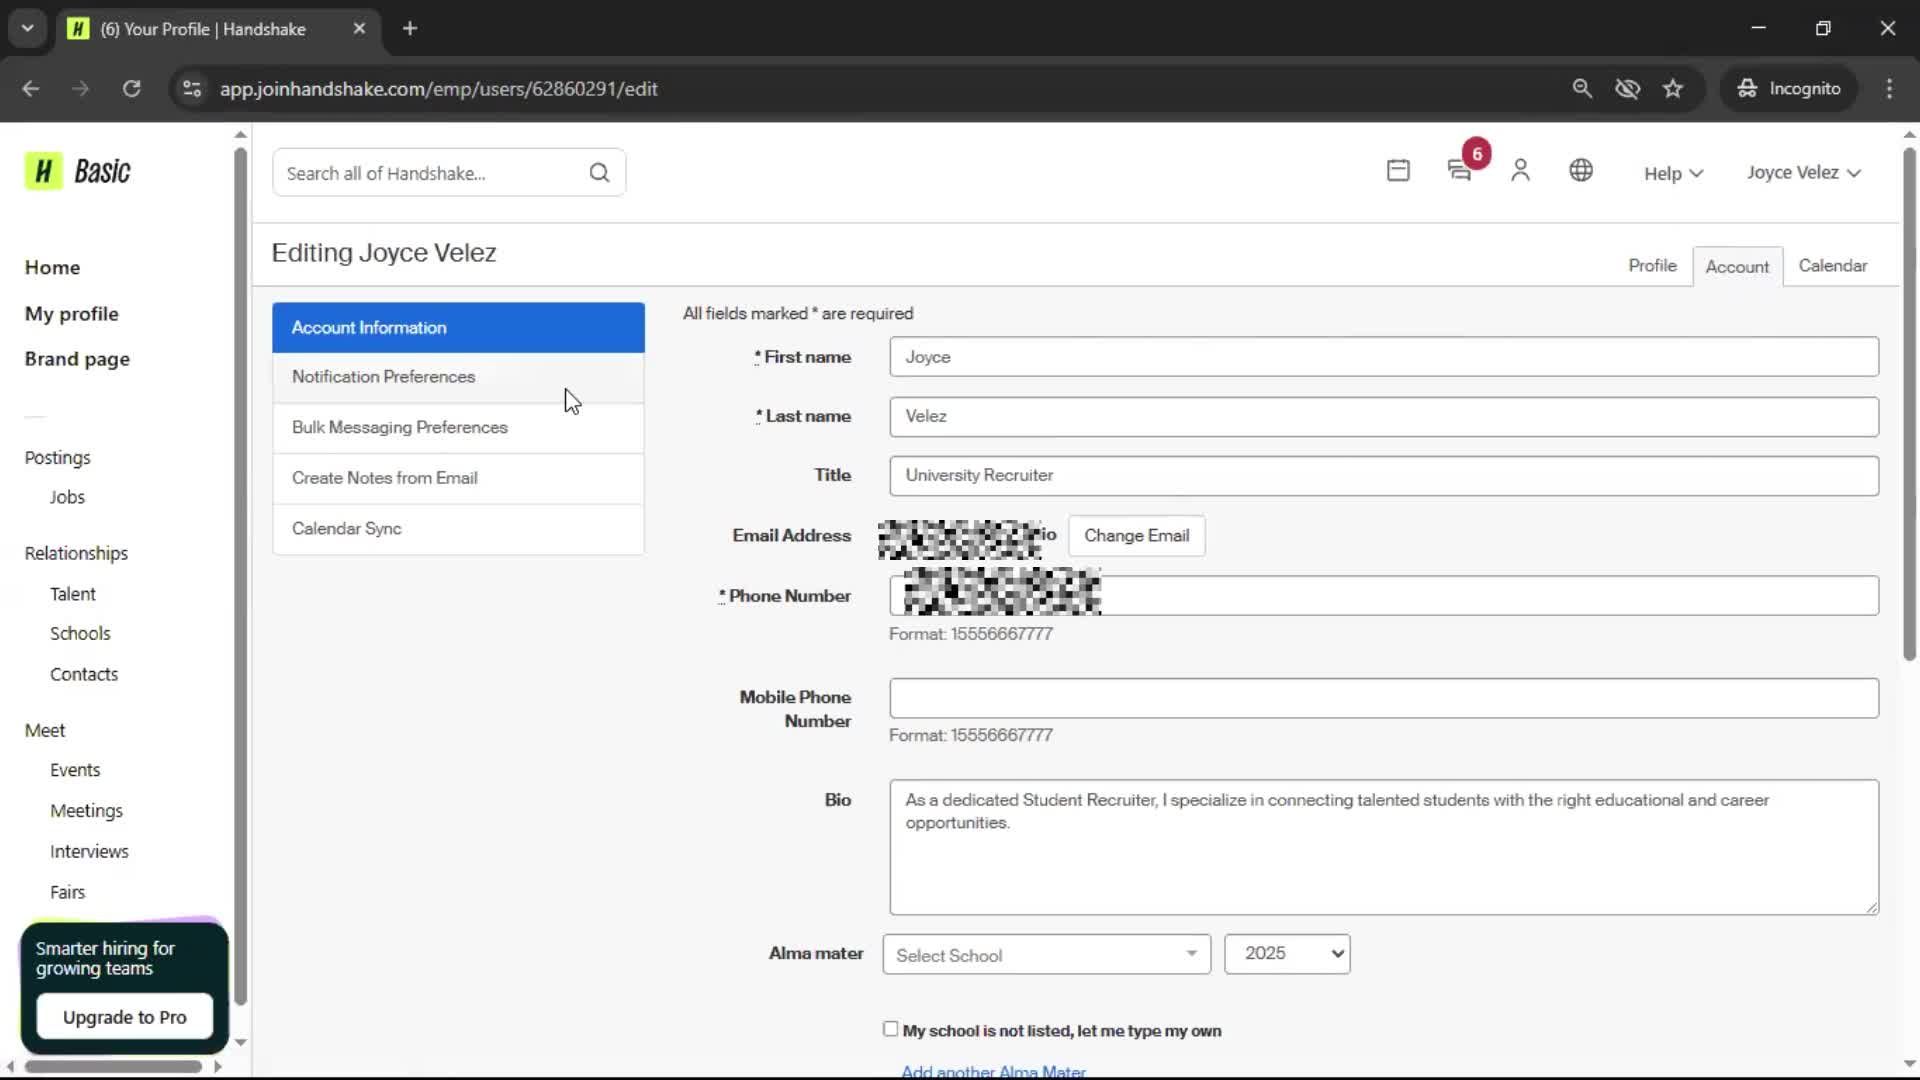
Task: Expand the Help dropdown menu
Action: point(1673,173)
